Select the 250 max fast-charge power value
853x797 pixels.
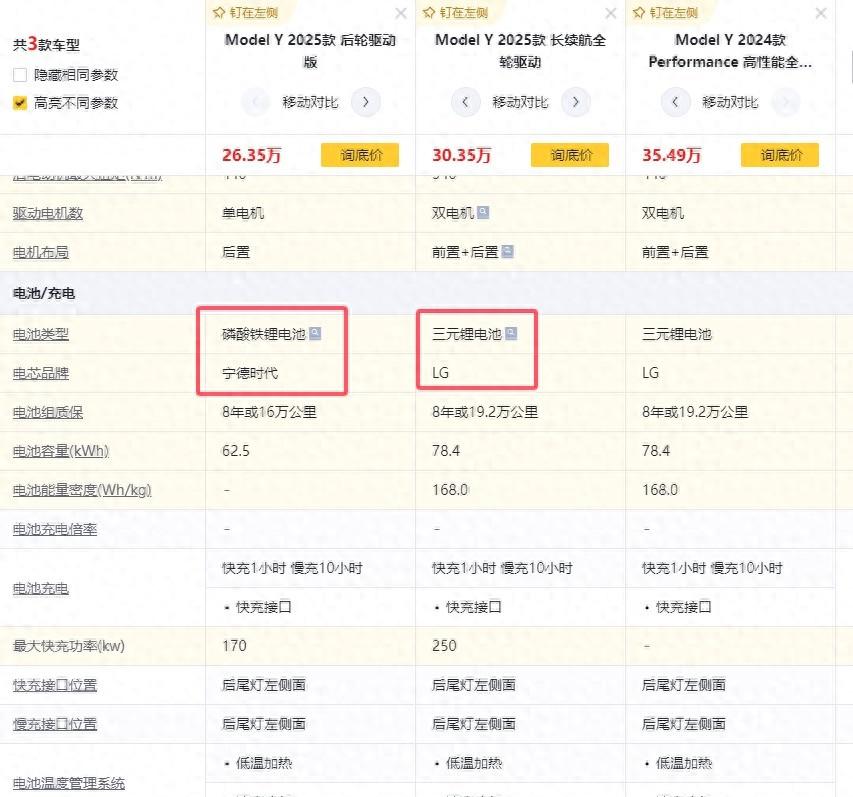point(444,646)
